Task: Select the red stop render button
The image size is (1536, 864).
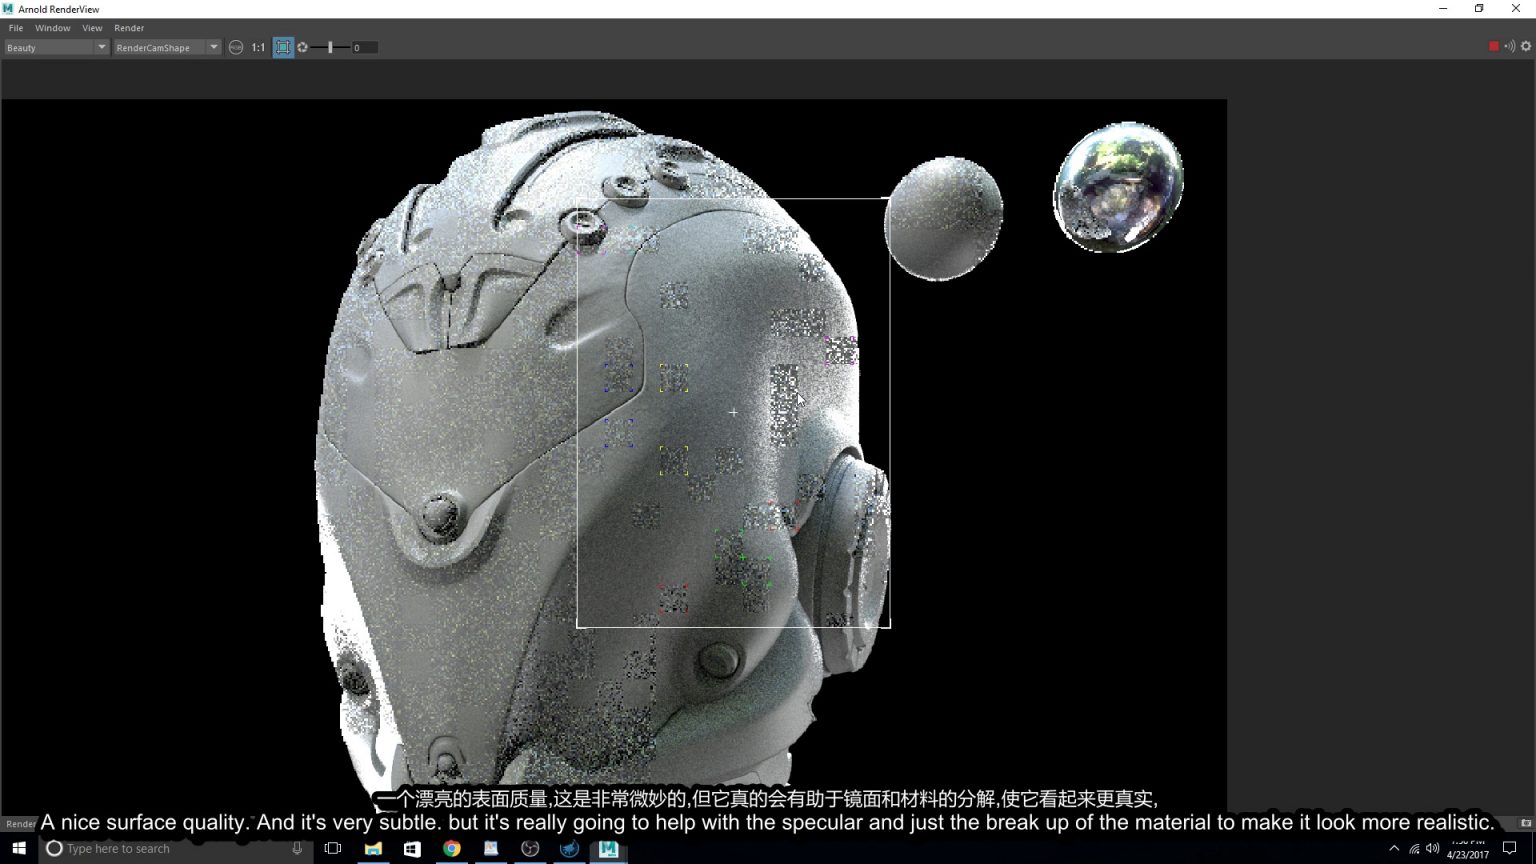Action: point(1493,46)
